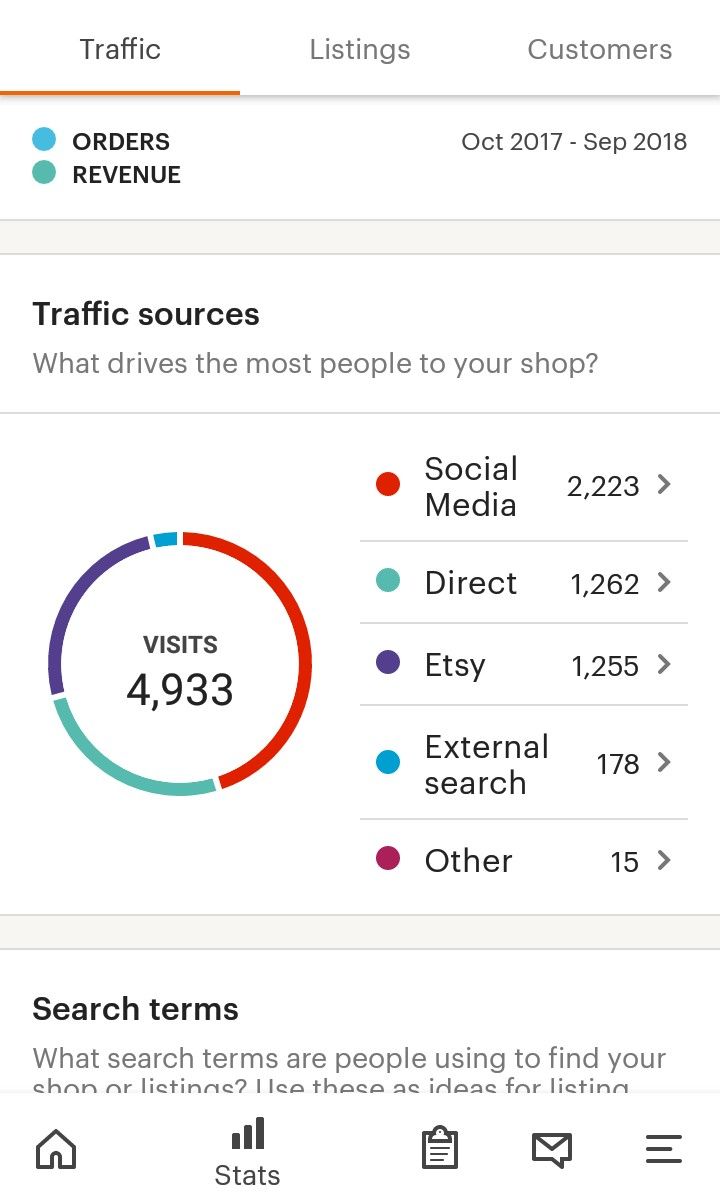This screenshot has width=720, height=1200.
Task: Expand Direct traffic chevron arrow
Action: (x=664, y=582)
